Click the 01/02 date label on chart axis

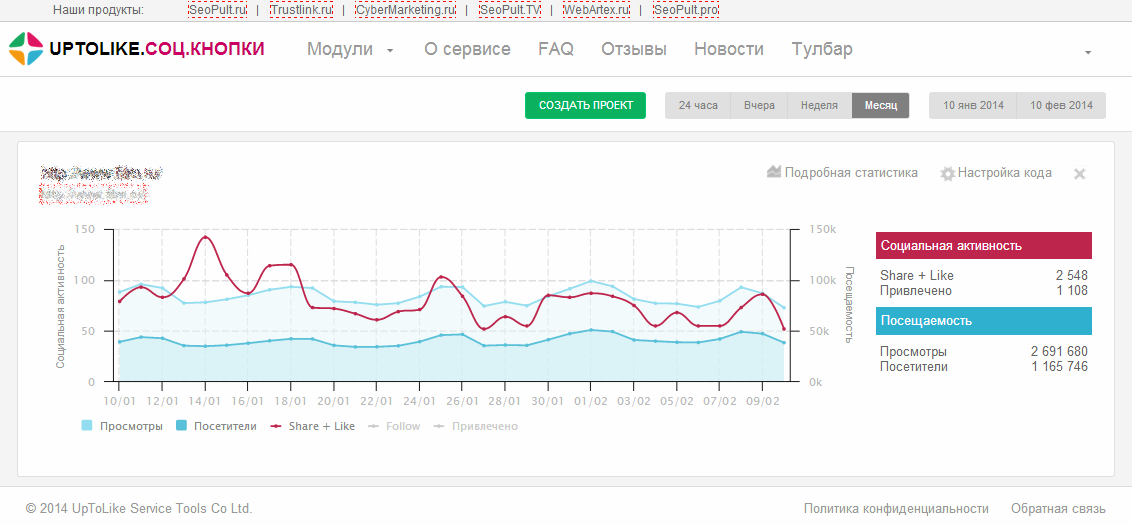[x=590, y=400]
